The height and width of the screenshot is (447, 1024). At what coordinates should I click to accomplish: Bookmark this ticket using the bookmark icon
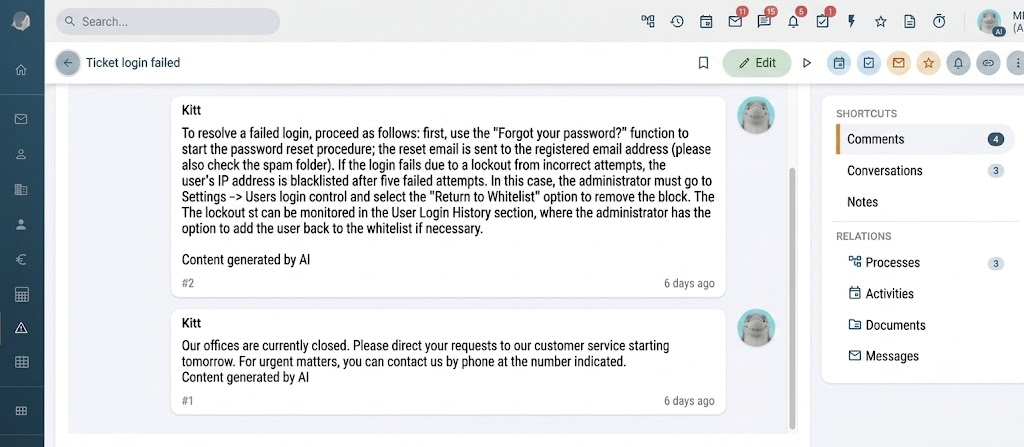click(x=703, y=63)
